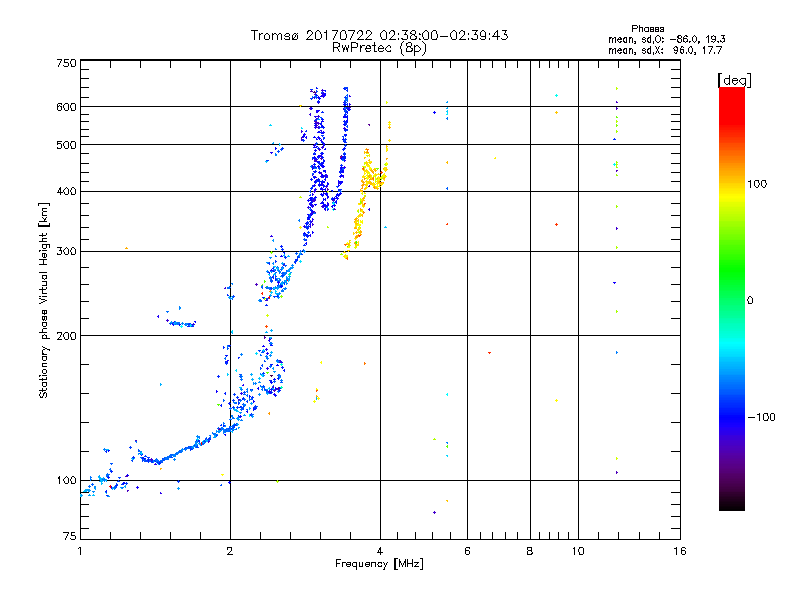
Task: Click the x-axis tick label '1'
Action: 80,551
